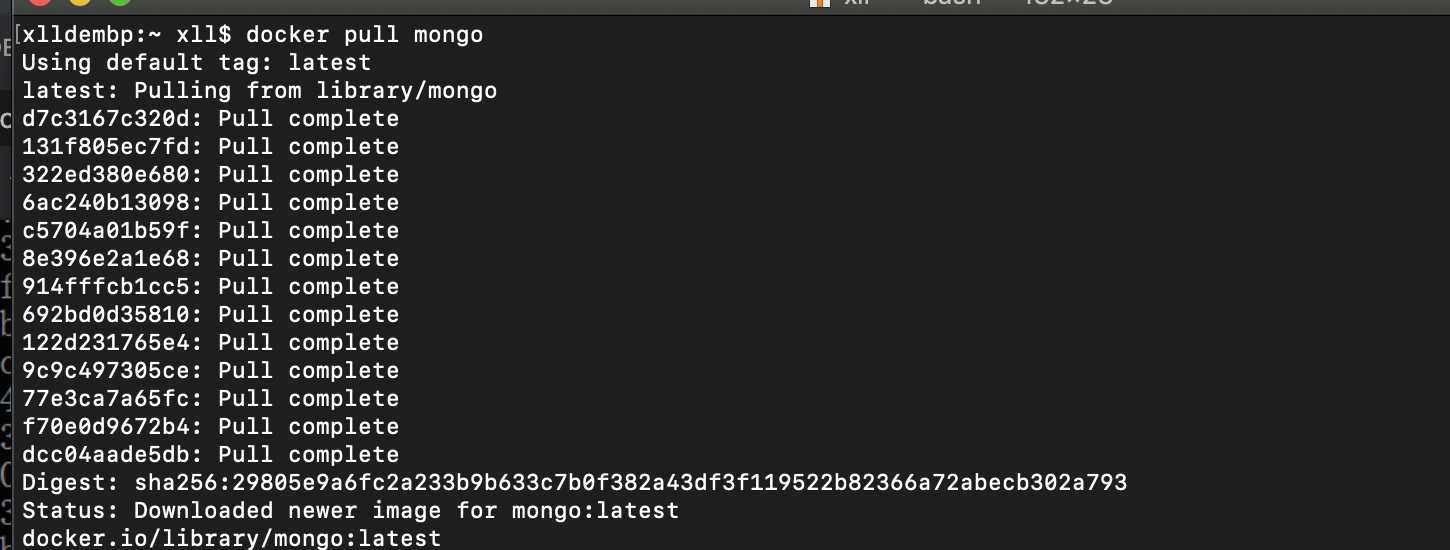Click the green zoom window button
This screenshot has width=1450, height=550.
[x=120, y=2]
